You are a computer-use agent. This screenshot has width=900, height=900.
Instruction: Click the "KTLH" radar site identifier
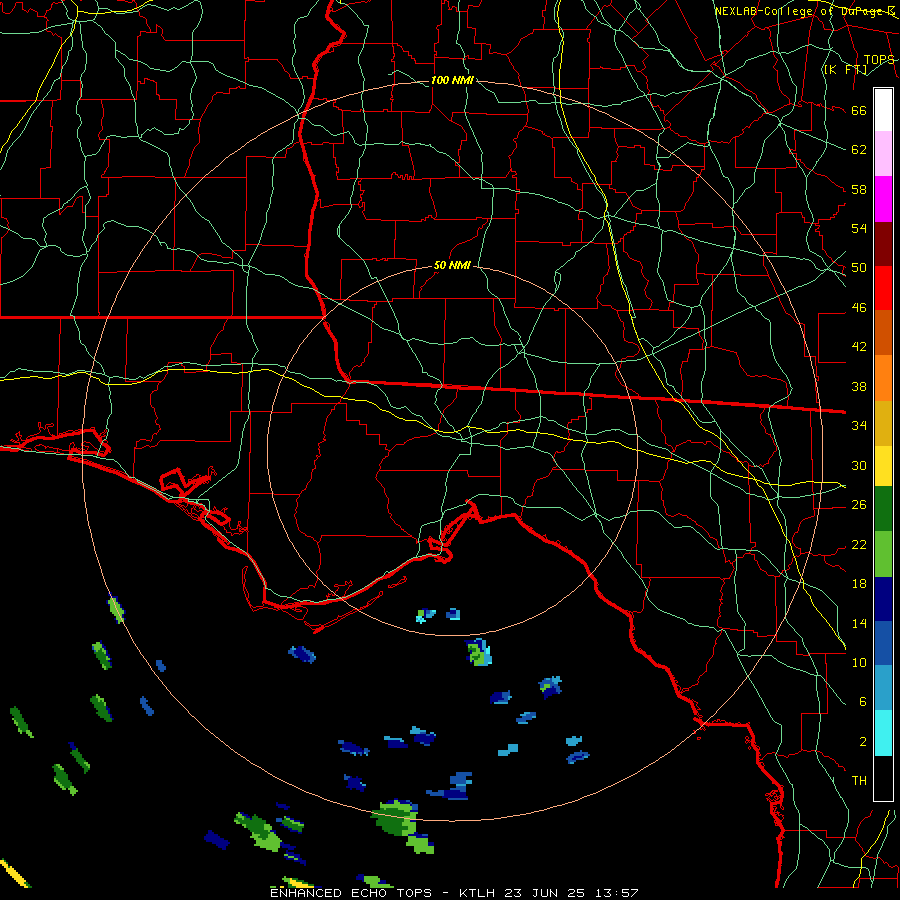pyautogui.click(x=479, y=893)
